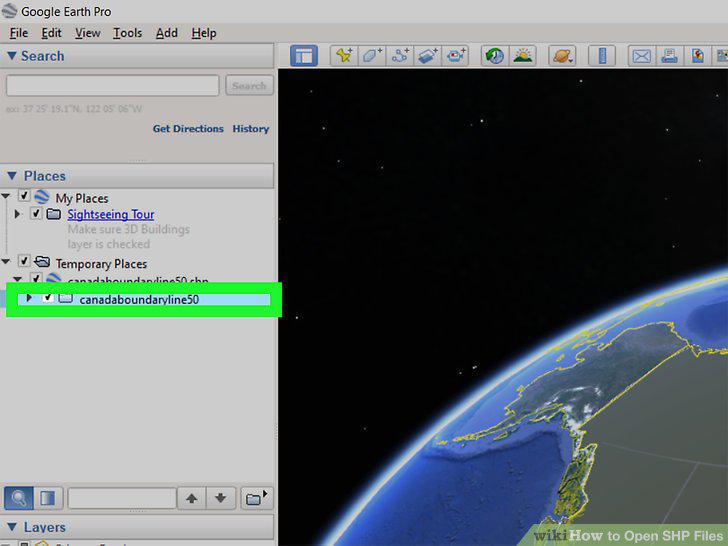Open the Help menu
This screenshot has width=728, height=546.
(204, 33)
